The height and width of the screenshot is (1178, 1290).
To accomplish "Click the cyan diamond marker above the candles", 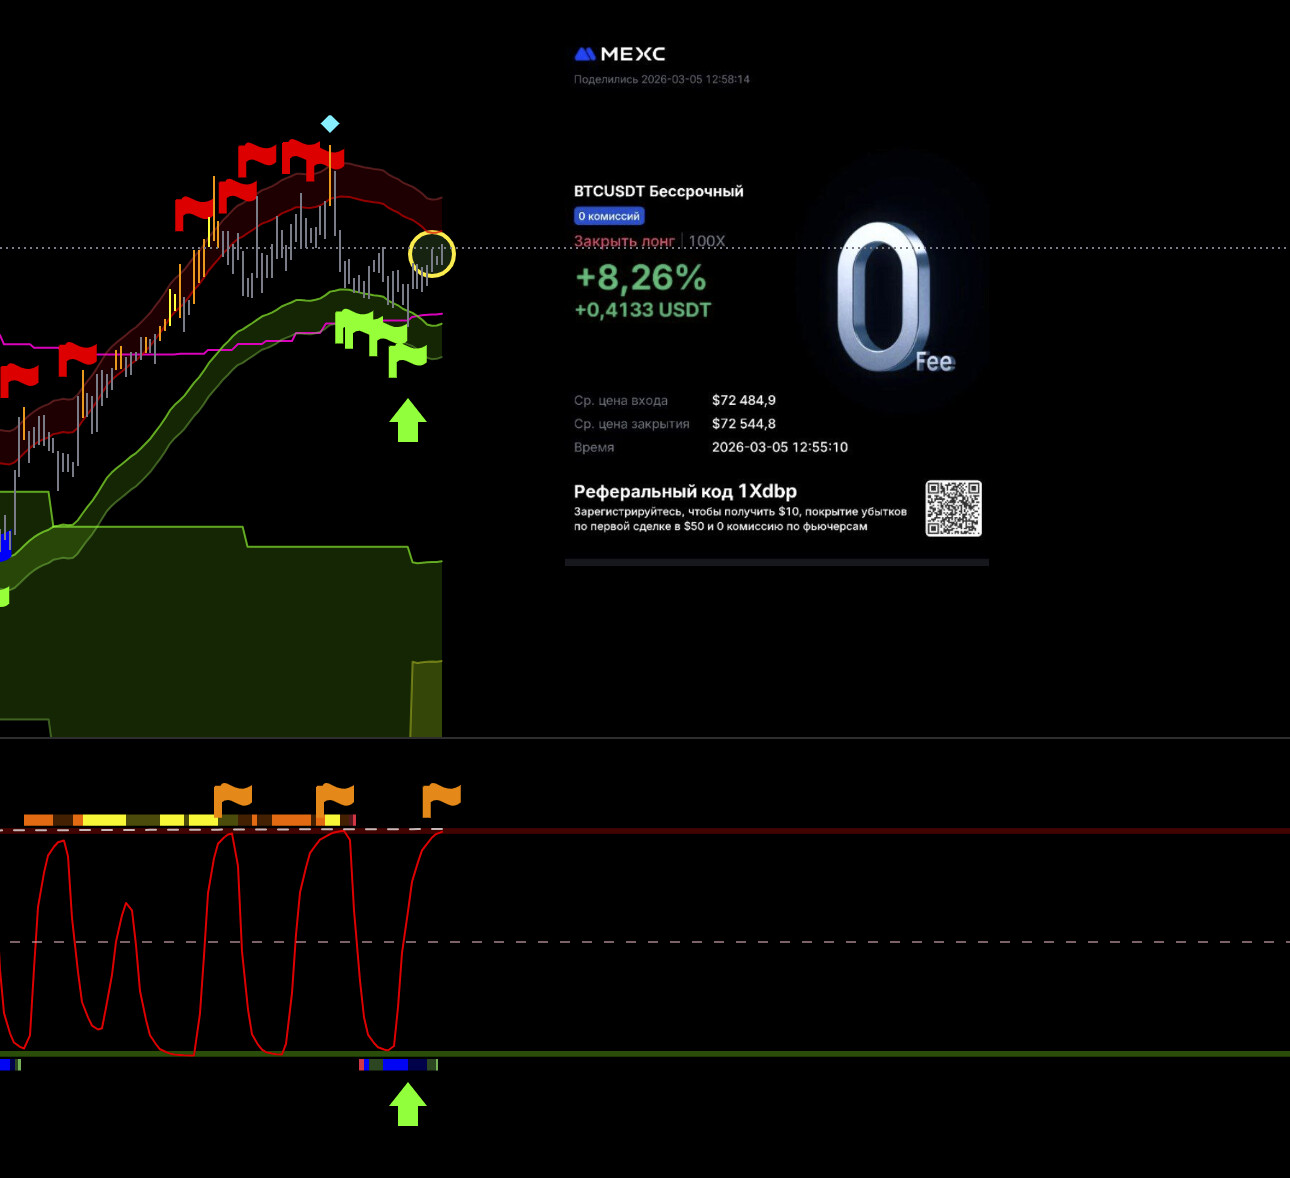I will coord(330,124).
